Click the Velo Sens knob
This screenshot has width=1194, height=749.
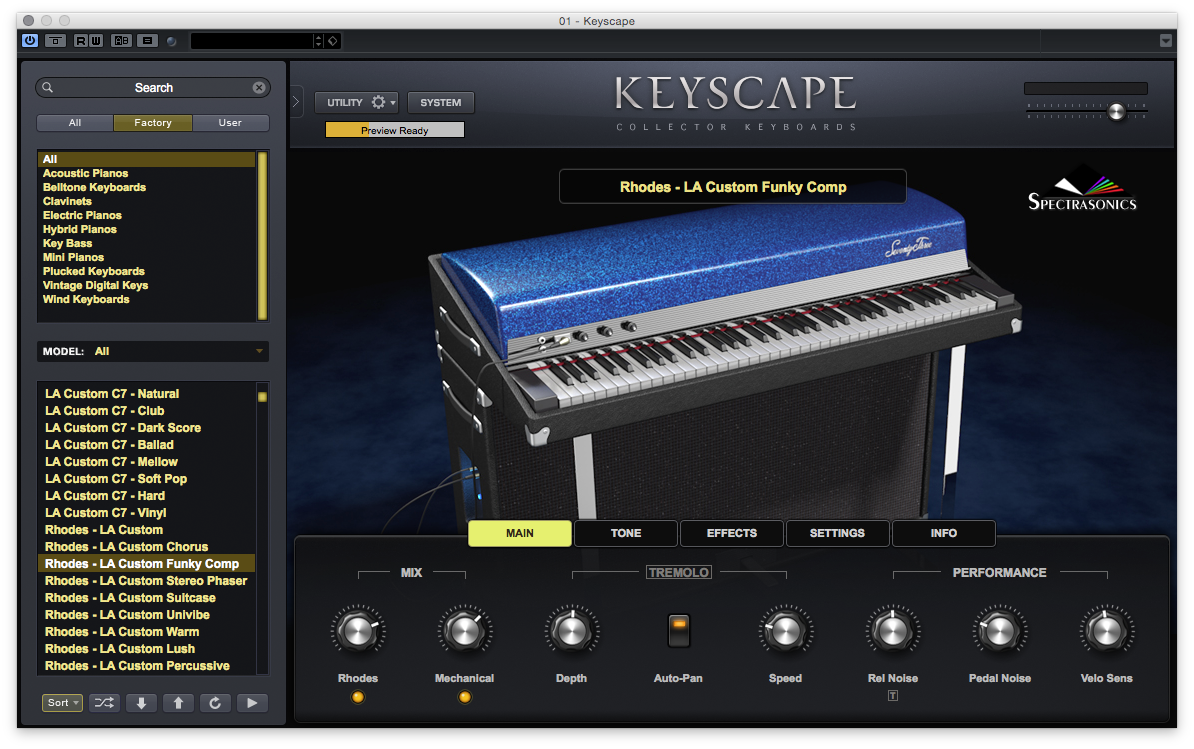(x=1106, y=630)
